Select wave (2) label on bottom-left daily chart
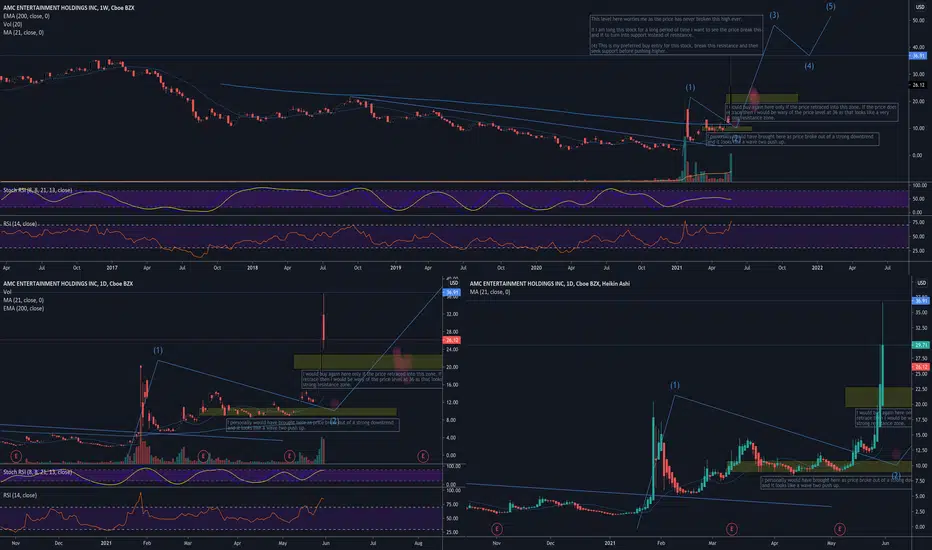This screenshot has height=550, width=932. pos(334,421)
